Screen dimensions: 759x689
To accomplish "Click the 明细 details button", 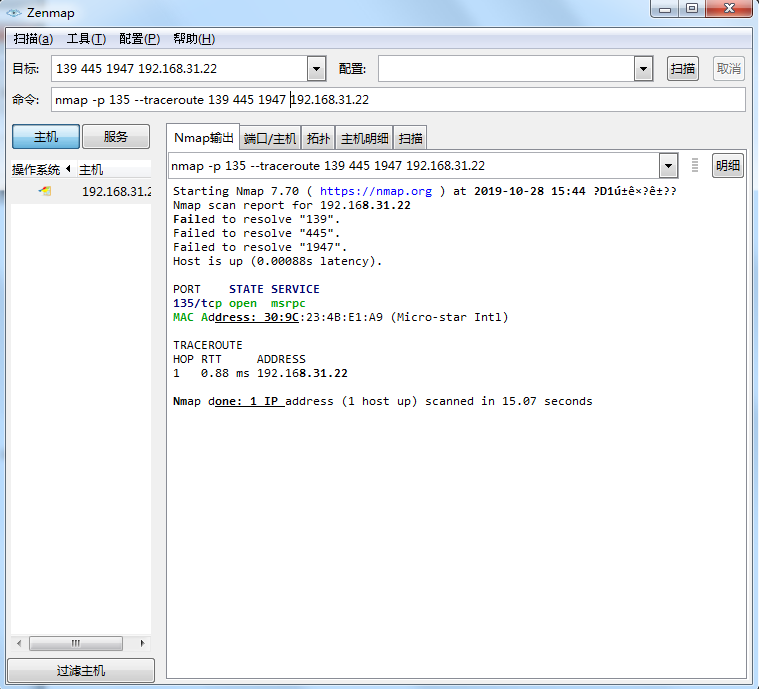I will 728,166.
